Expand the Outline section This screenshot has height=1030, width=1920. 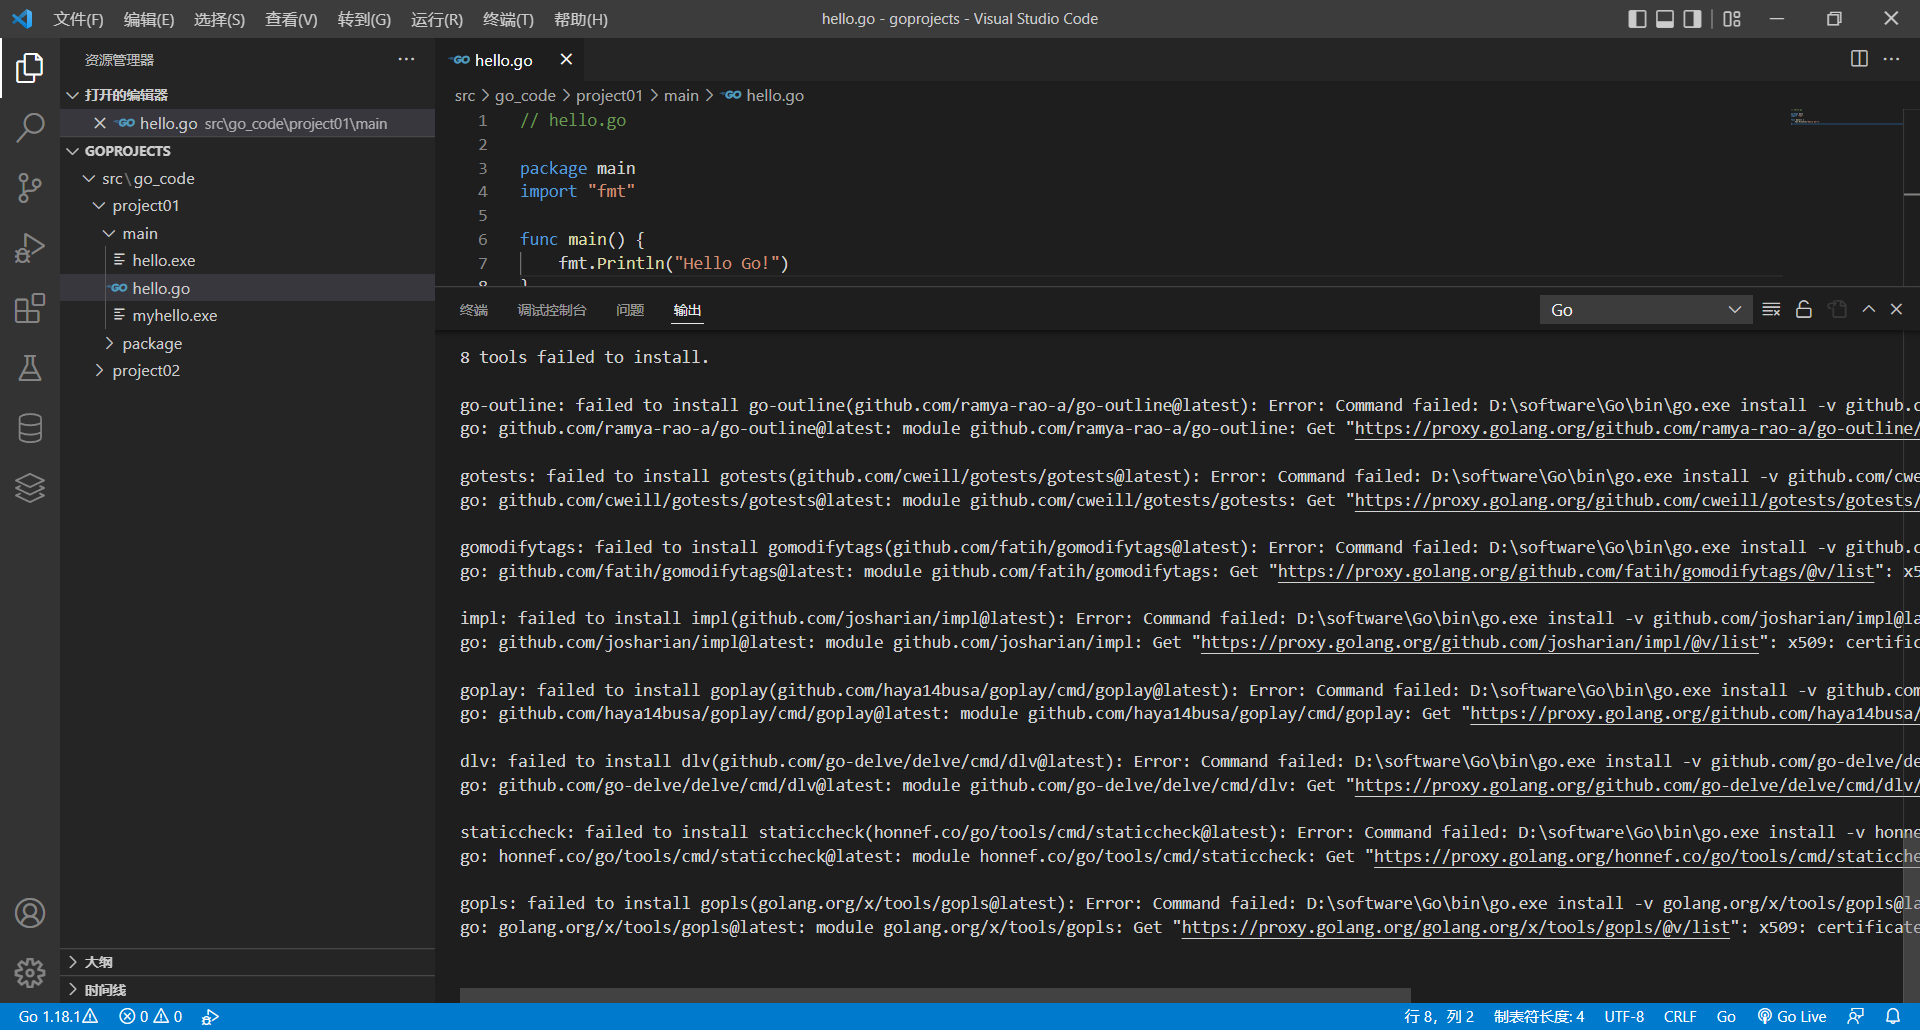point(247,962)
